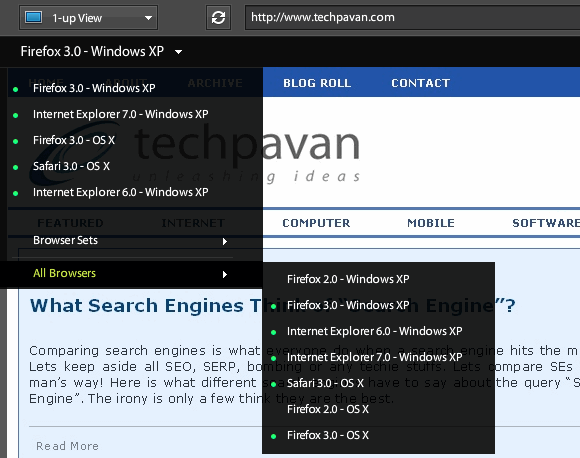Toggle Internet Explorer 7.0 - Windows XP in submenu

point(378,357)
